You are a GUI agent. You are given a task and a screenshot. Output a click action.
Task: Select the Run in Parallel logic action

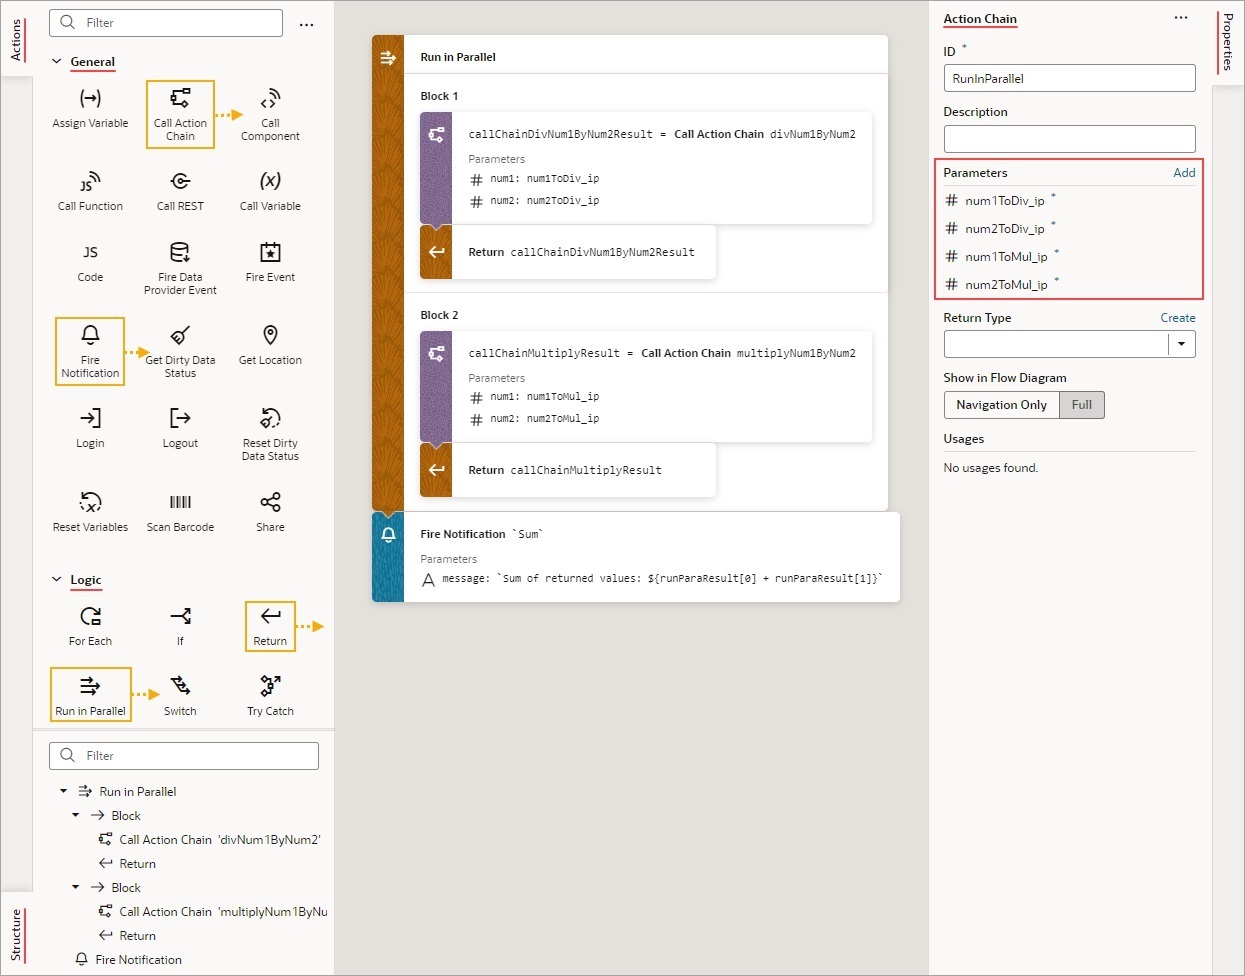pos(90,694)
